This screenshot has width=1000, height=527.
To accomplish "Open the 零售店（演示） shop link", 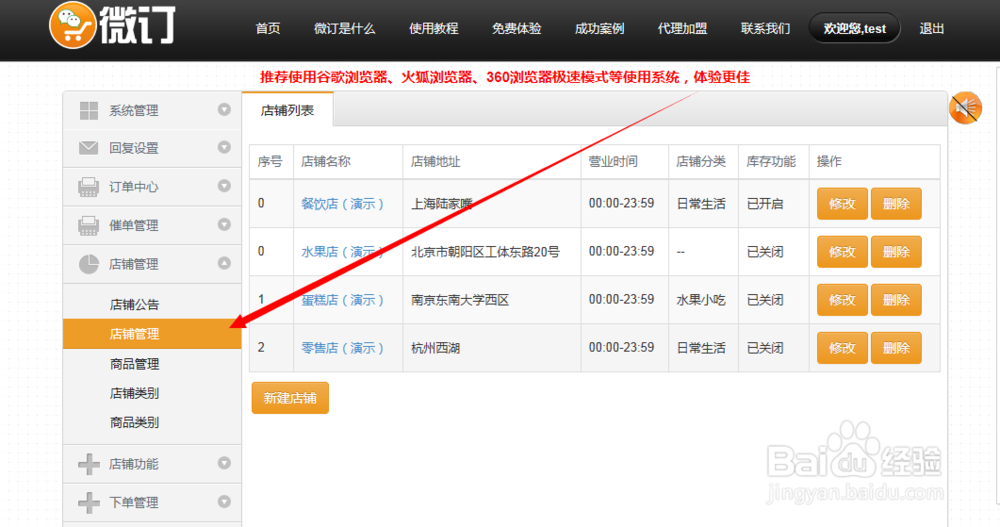I will pyautogui.click(x=342, y=348).
